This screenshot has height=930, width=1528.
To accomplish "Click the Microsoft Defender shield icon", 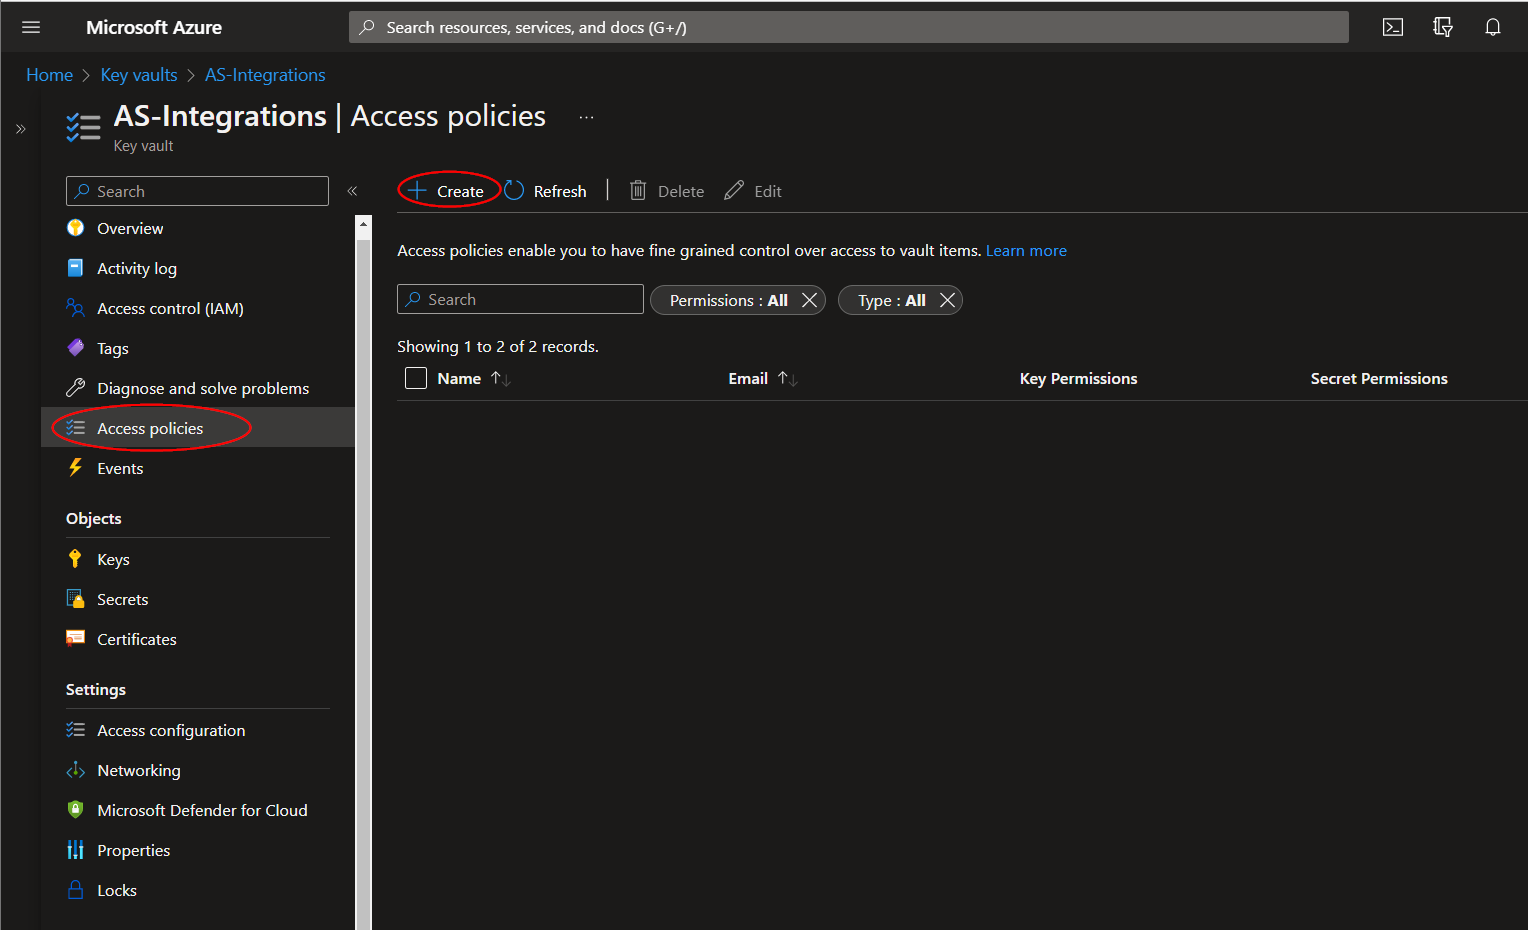I will [75, 810].
